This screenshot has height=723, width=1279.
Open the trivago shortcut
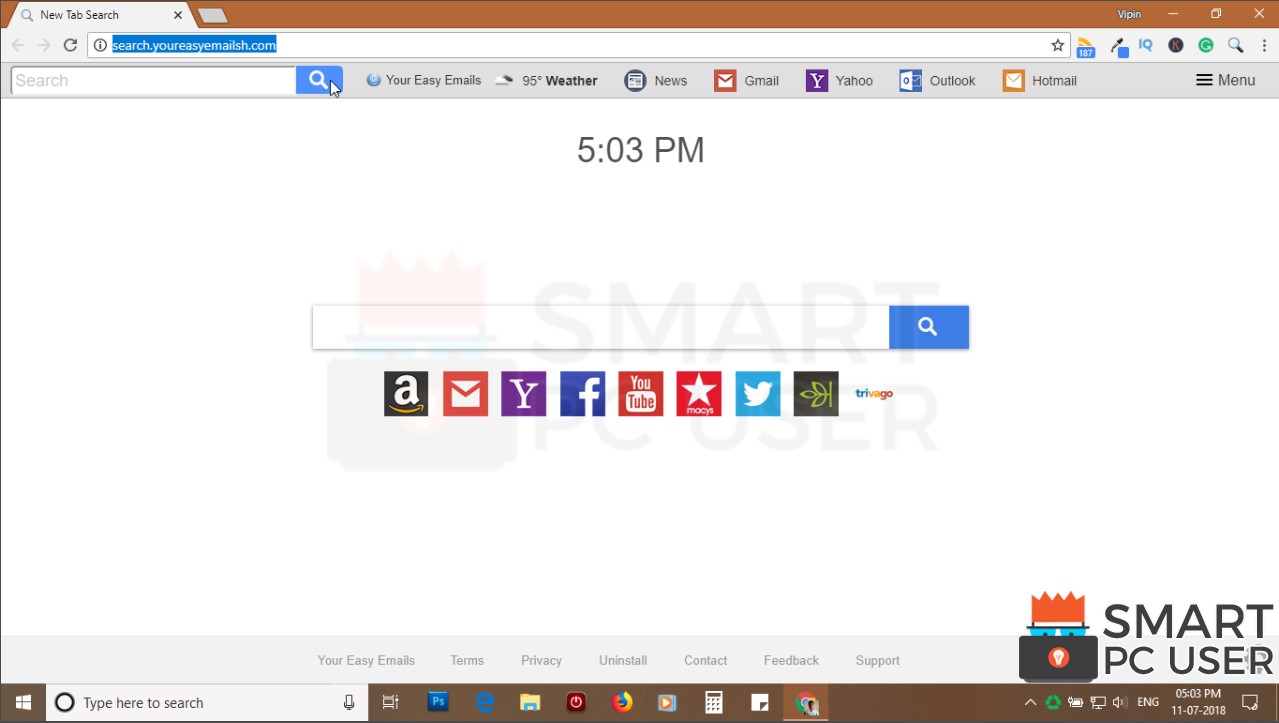874,394
